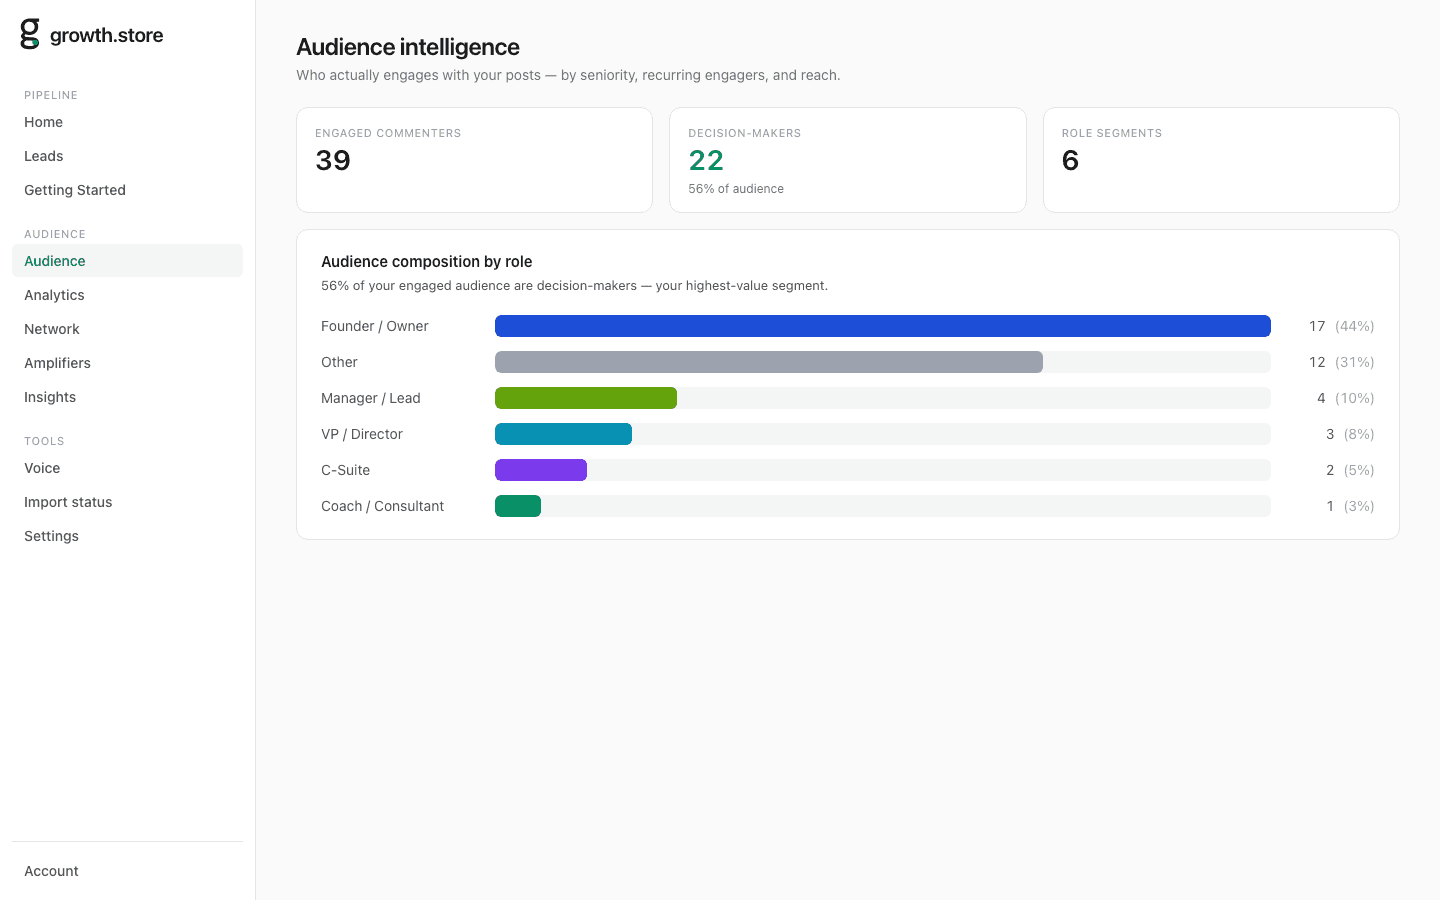The width and height of the screenshot is (1440, 900).
Task: Click the gray Other role bar
Action: click(x=769, y=362)
